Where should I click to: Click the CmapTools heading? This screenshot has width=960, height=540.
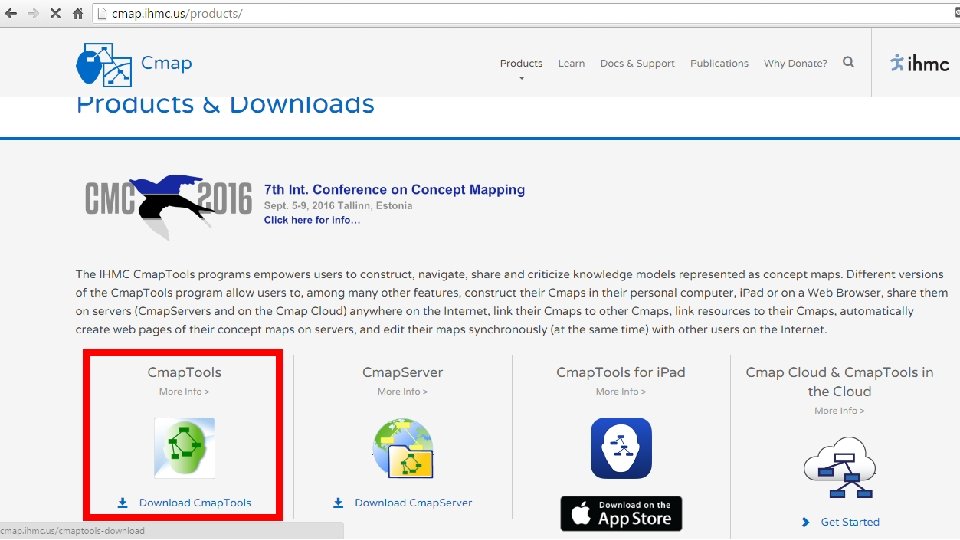click(x=184, y=372)
